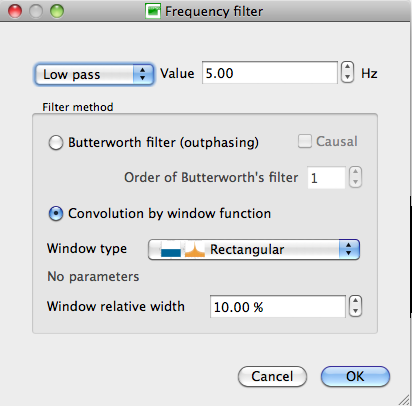
Task: Click the Butterworth order field showing 1
Action: click(326, 178)
